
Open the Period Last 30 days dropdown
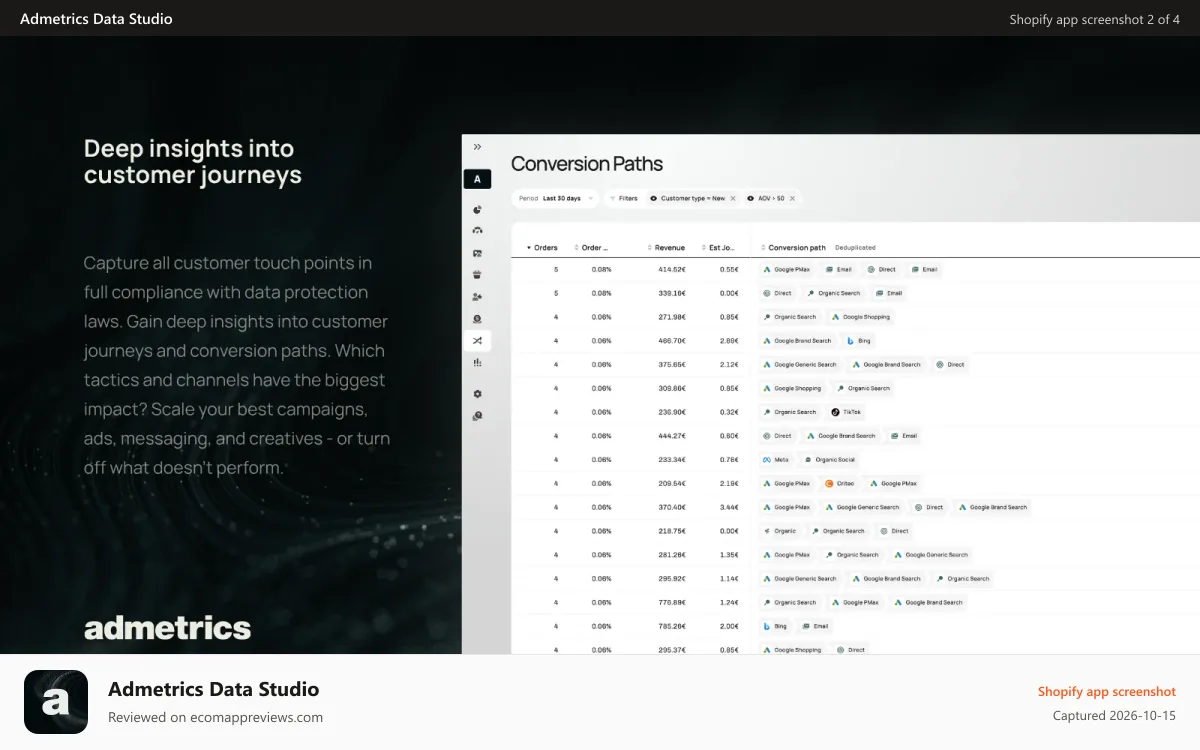click(x=555, y=198)
